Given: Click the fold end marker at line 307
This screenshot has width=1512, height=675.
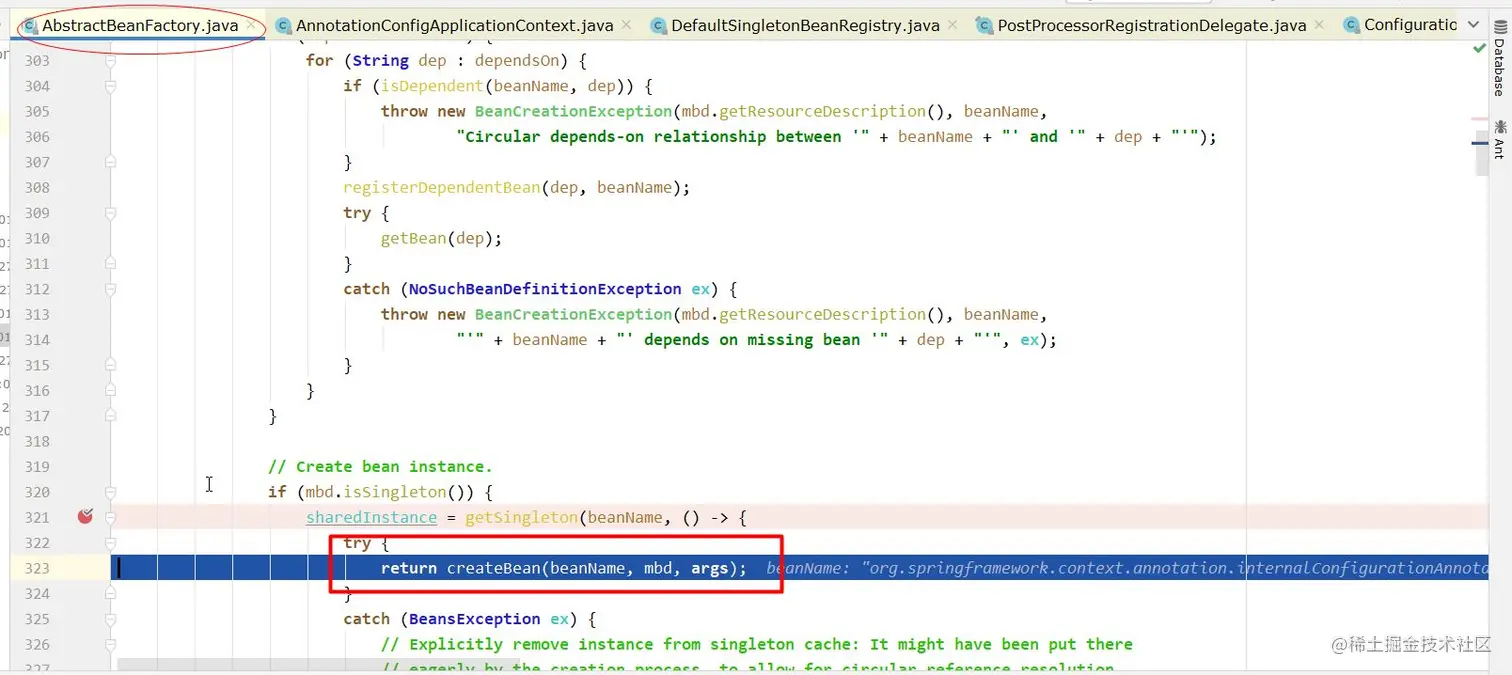Looking at the screenshot, I should coord(110,162).
